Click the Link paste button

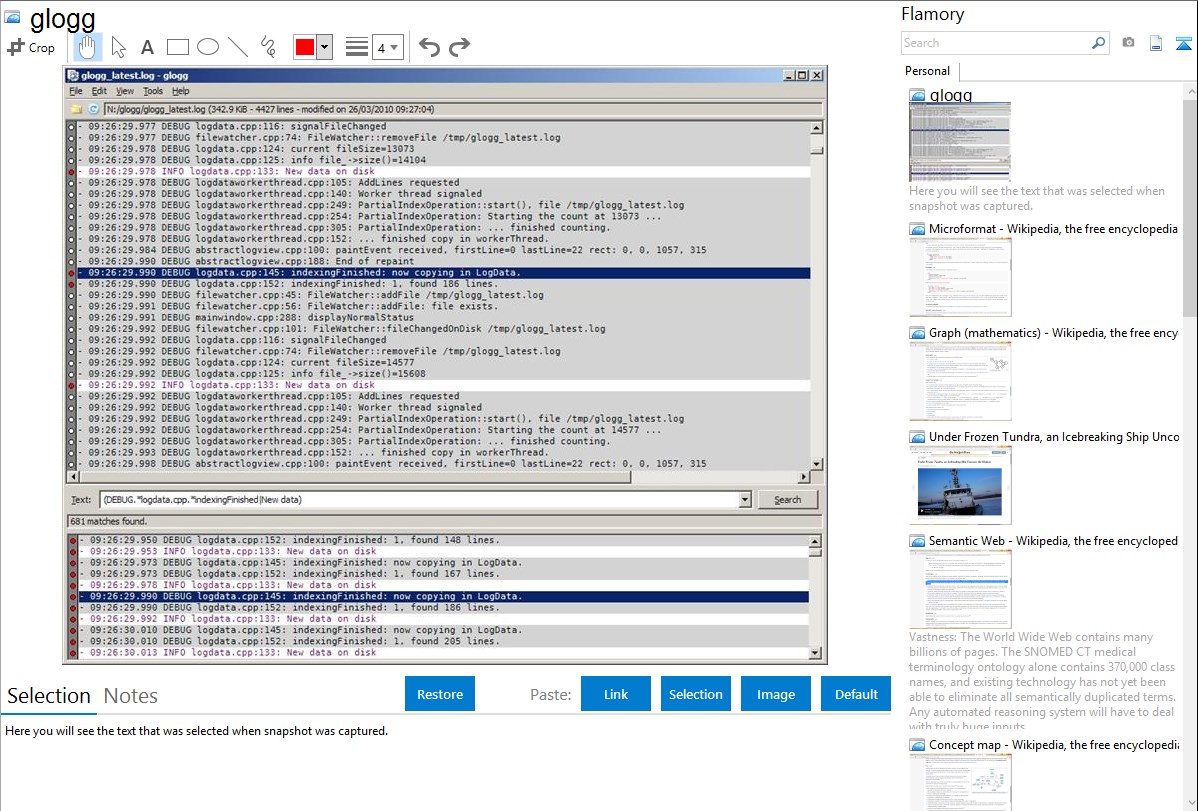[616, 694]
